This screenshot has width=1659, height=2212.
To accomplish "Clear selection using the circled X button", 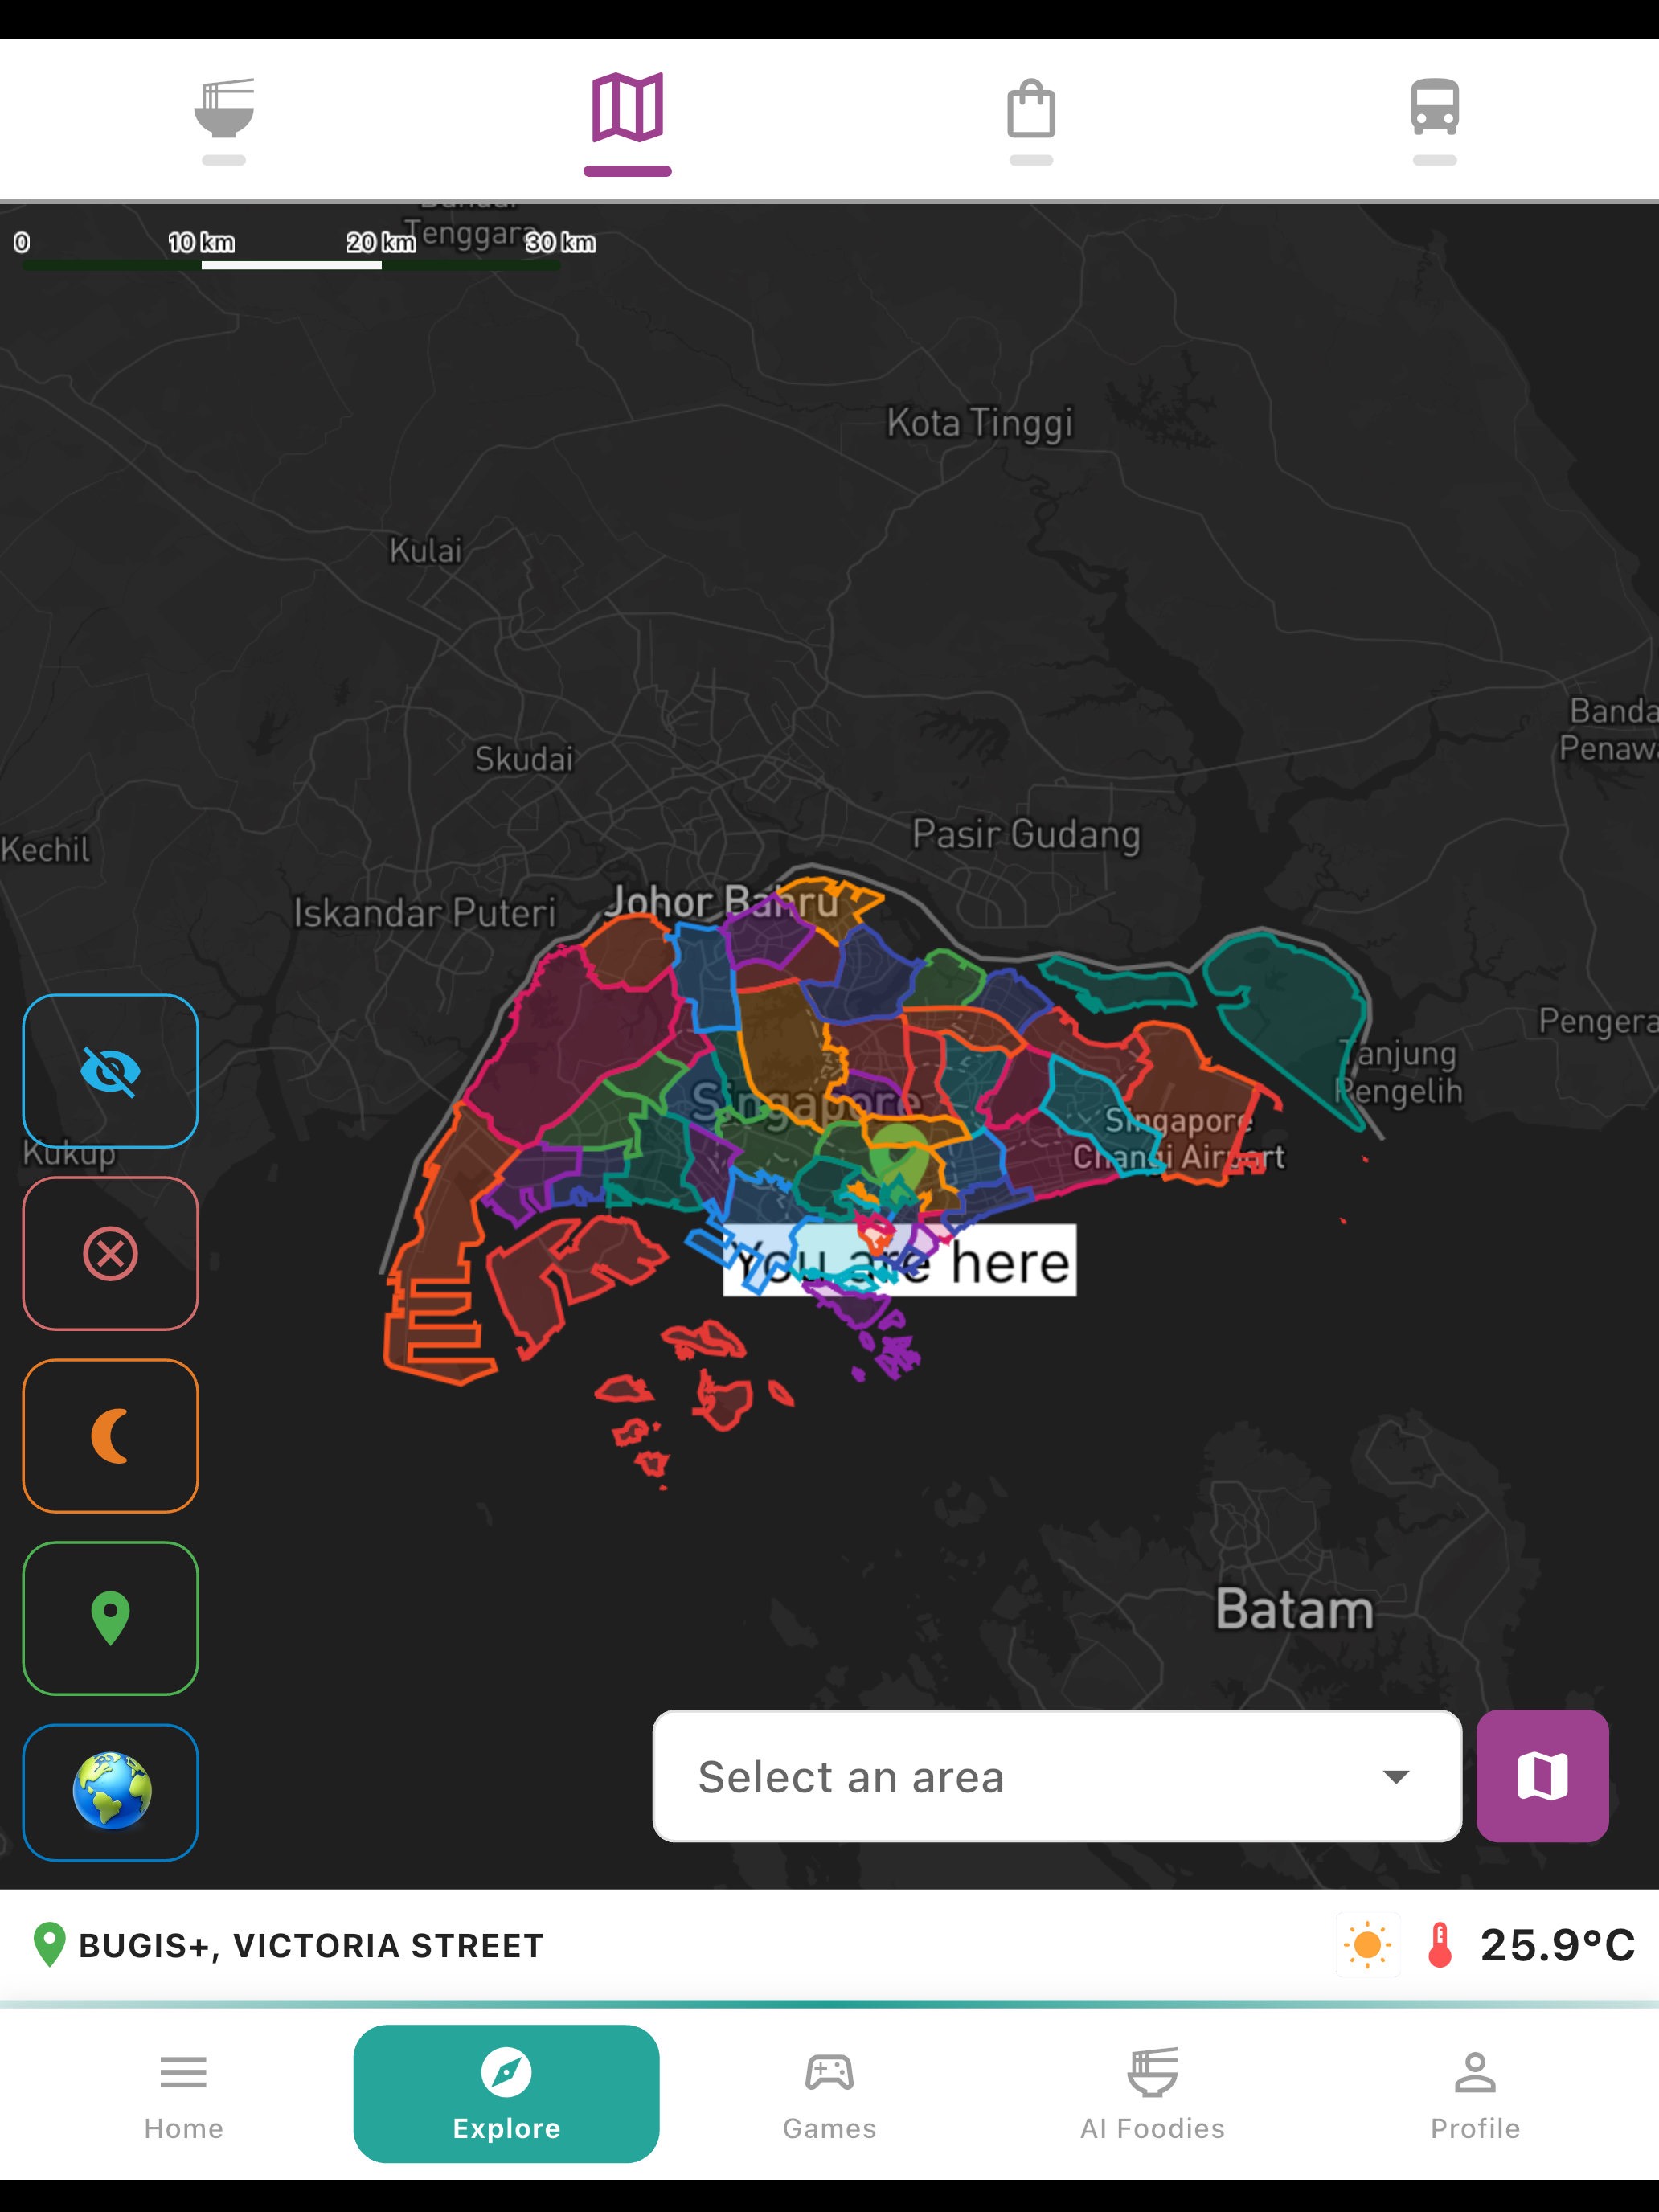I will 110,1253.
